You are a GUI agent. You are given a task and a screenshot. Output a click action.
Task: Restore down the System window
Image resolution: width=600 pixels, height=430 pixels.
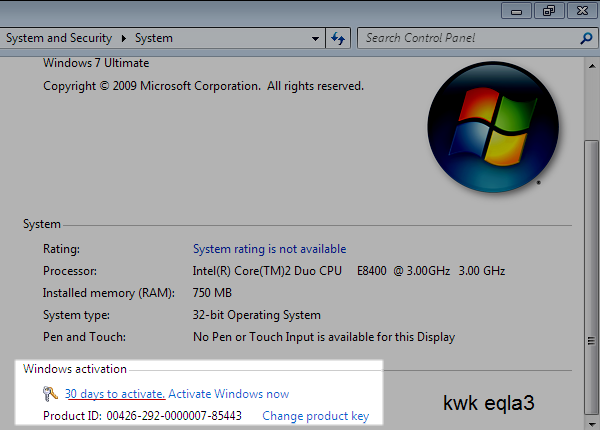(x=549, y=11)
